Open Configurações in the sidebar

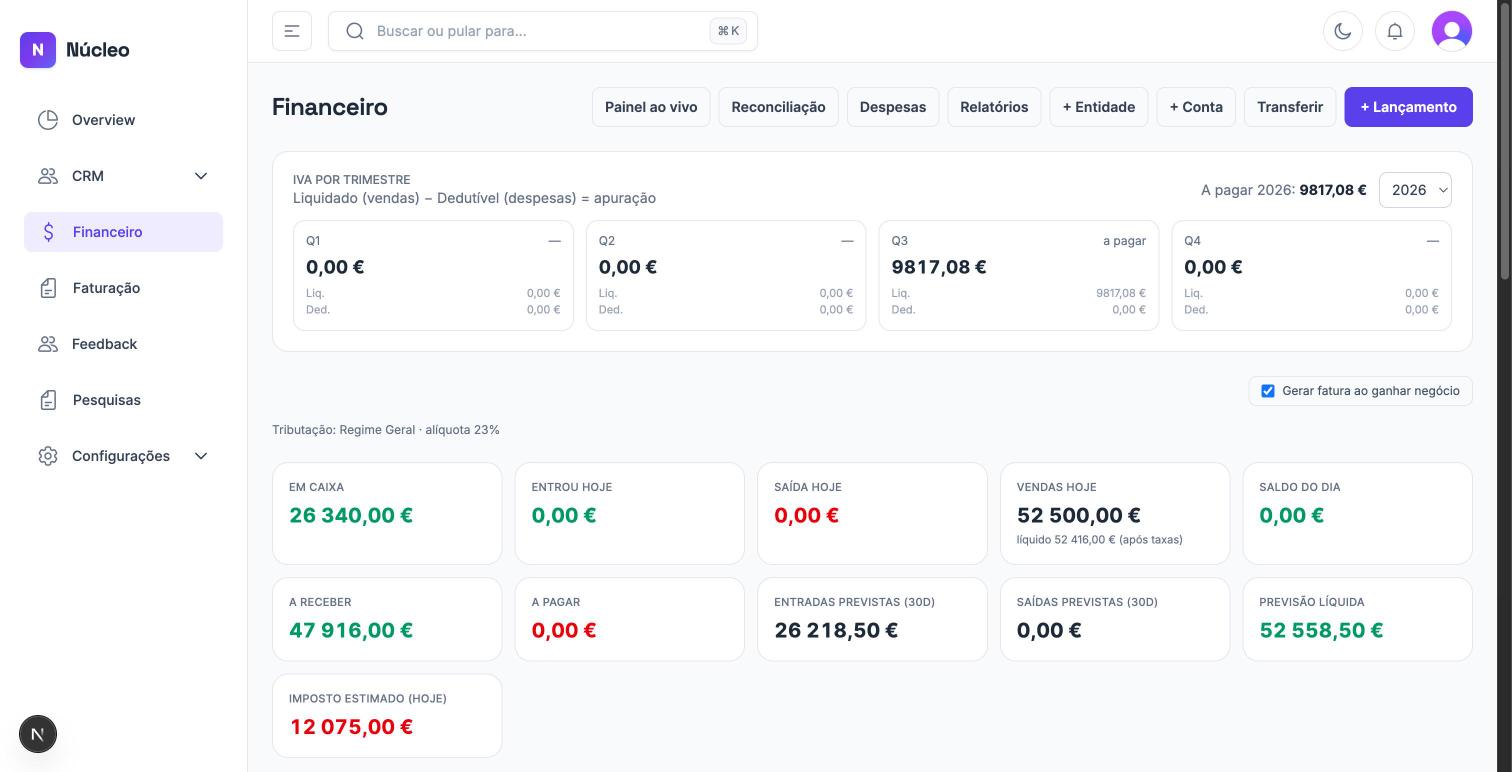click(x=123, y=456)
